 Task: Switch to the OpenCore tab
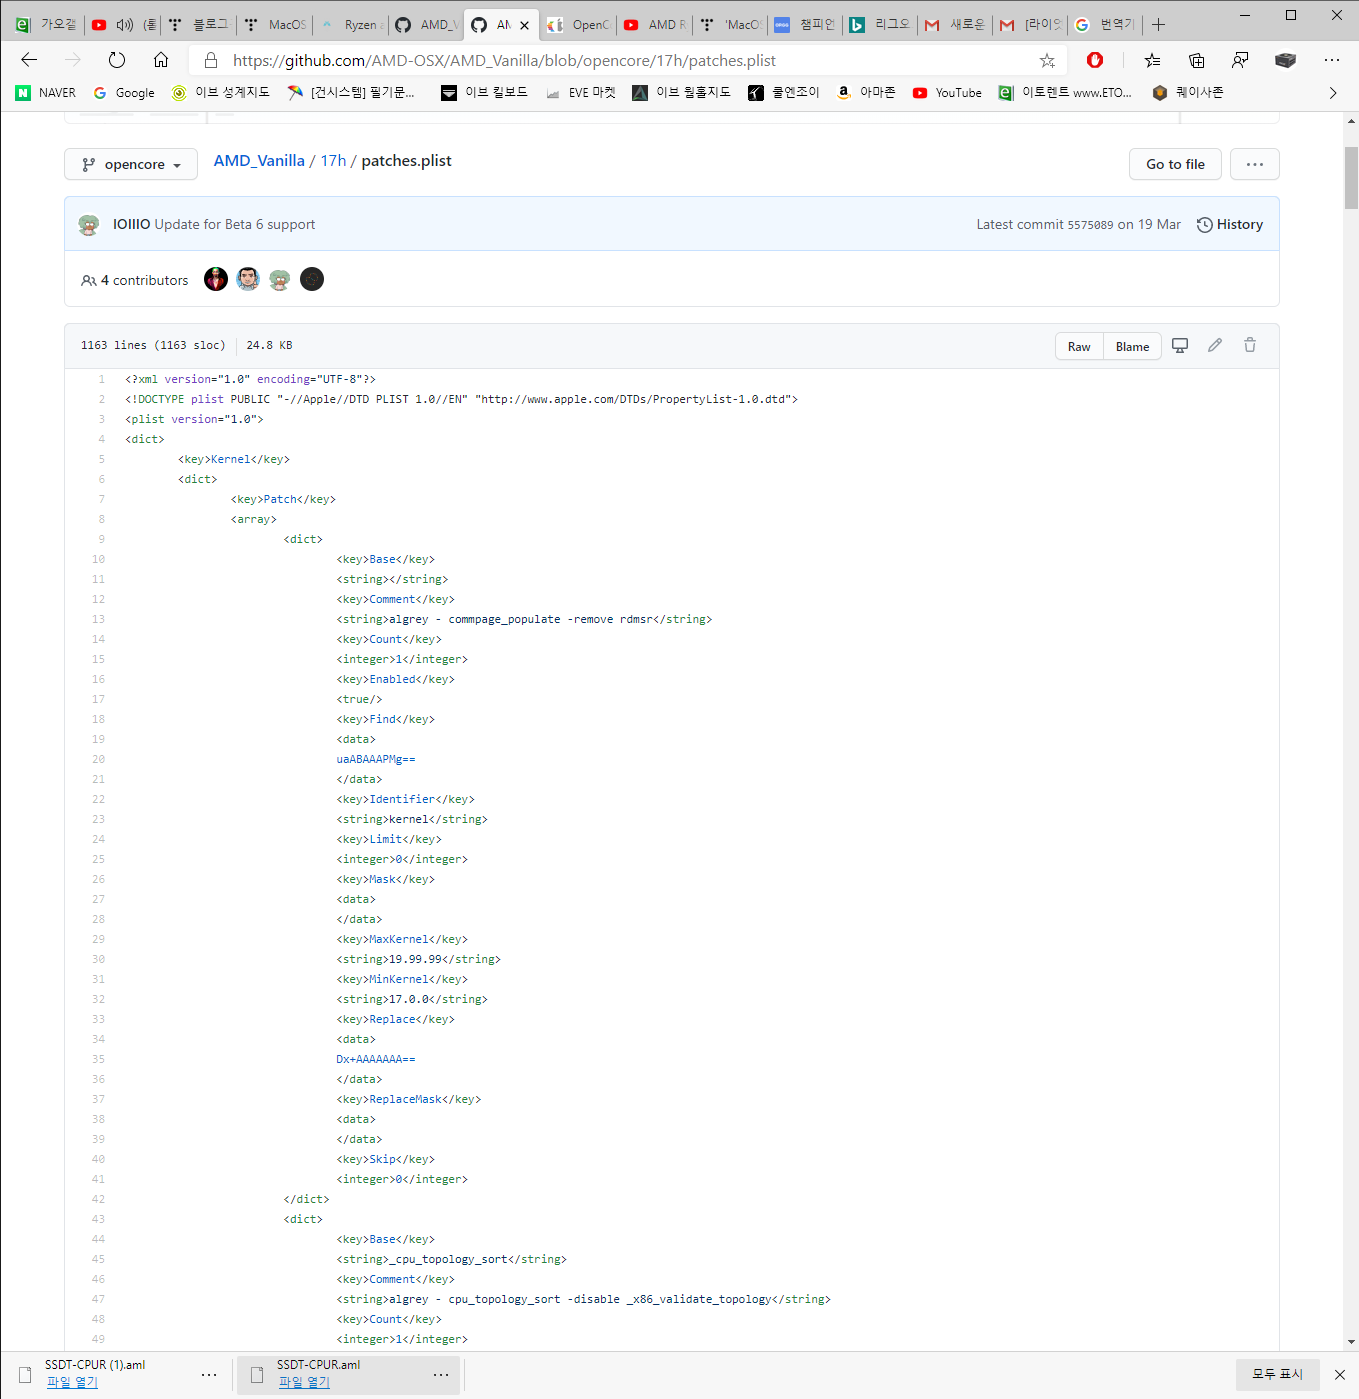point(579,25)
